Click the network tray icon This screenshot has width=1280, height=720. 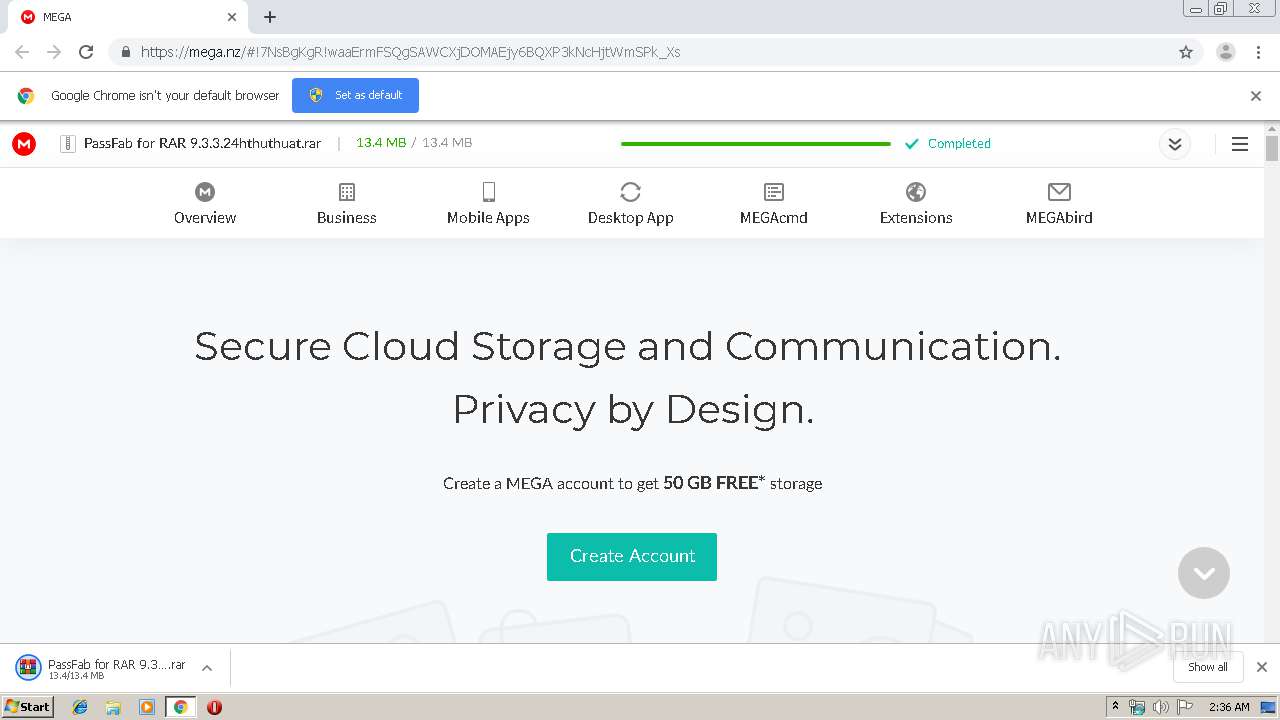pos(1137,707)
